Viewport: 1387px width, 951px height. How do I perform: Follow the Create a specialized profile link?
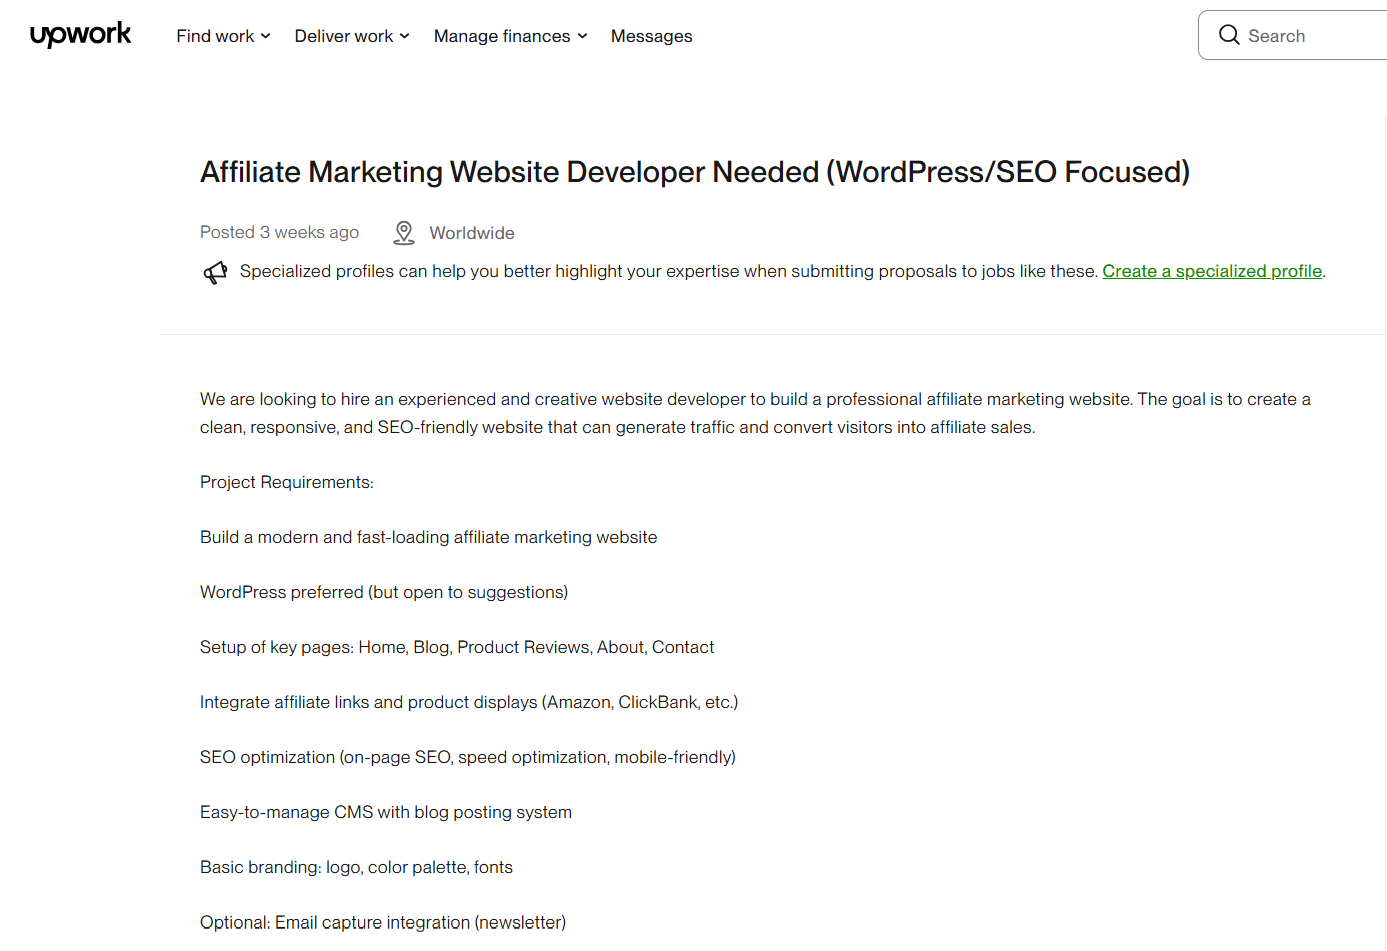[1211, 271]
